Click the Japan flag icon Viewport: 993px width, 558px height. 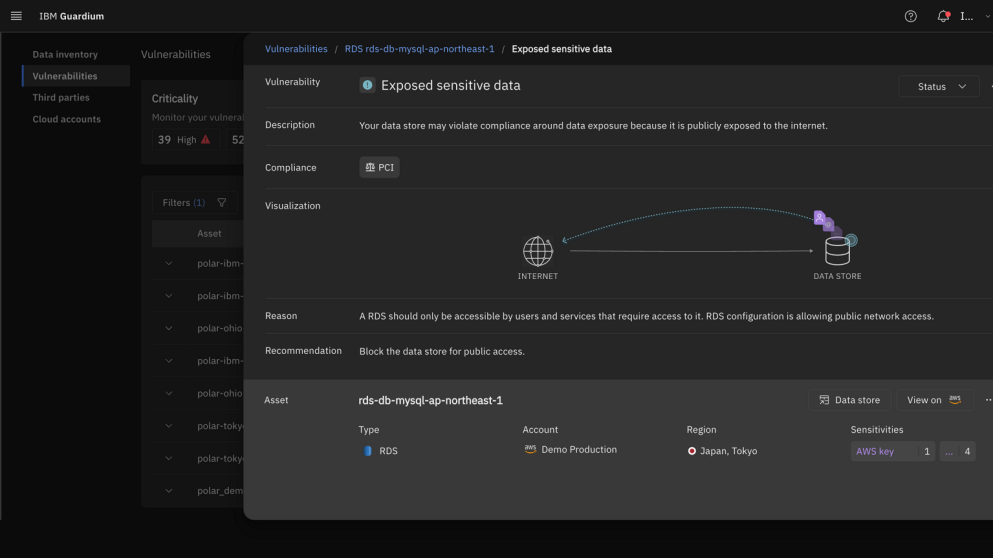[x=692, y=451]
